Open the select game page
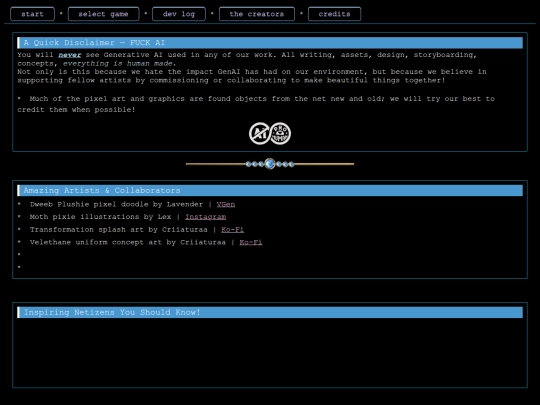The width and height of the screenshot is (540, 405). [104, 14]
